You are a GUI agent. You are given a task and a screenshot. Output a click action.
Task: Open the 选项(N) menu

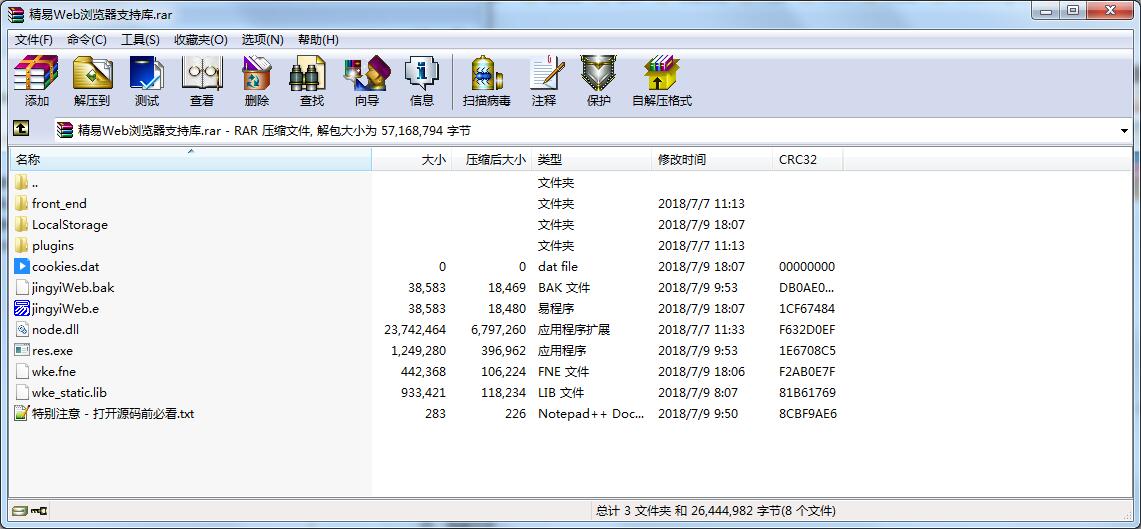click(x=263, y=39)
